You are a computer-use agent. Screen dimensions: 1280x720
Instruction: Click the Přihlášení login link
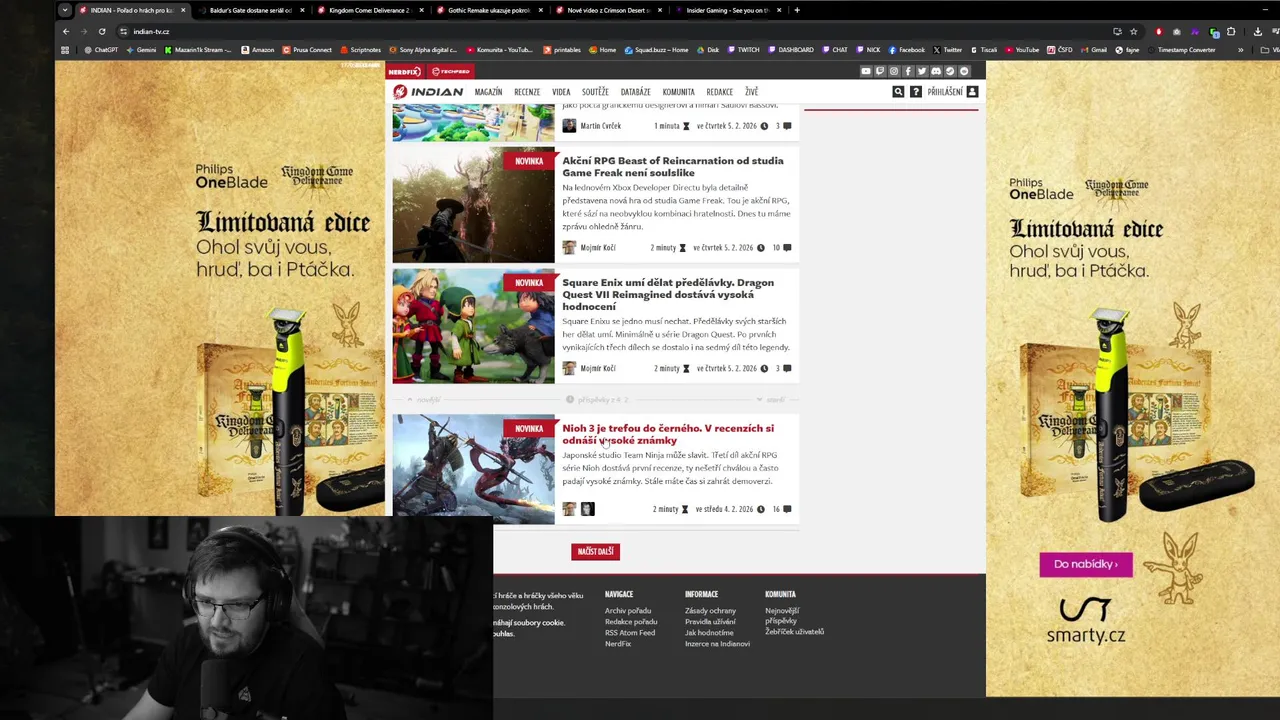click(x=945, y=92)
